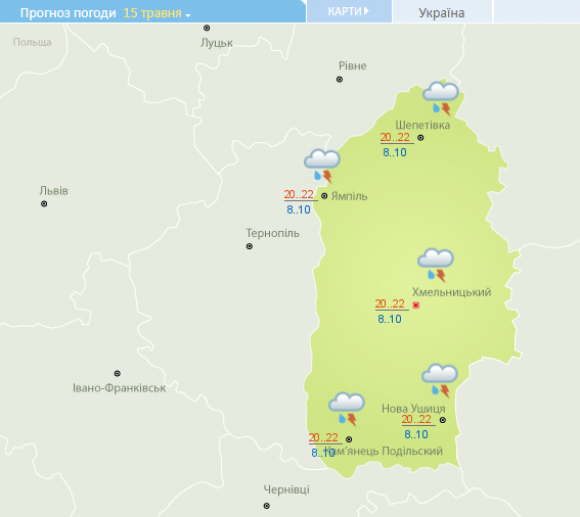Click the small arrow beside 15 травня

click(x=188, y=16)
